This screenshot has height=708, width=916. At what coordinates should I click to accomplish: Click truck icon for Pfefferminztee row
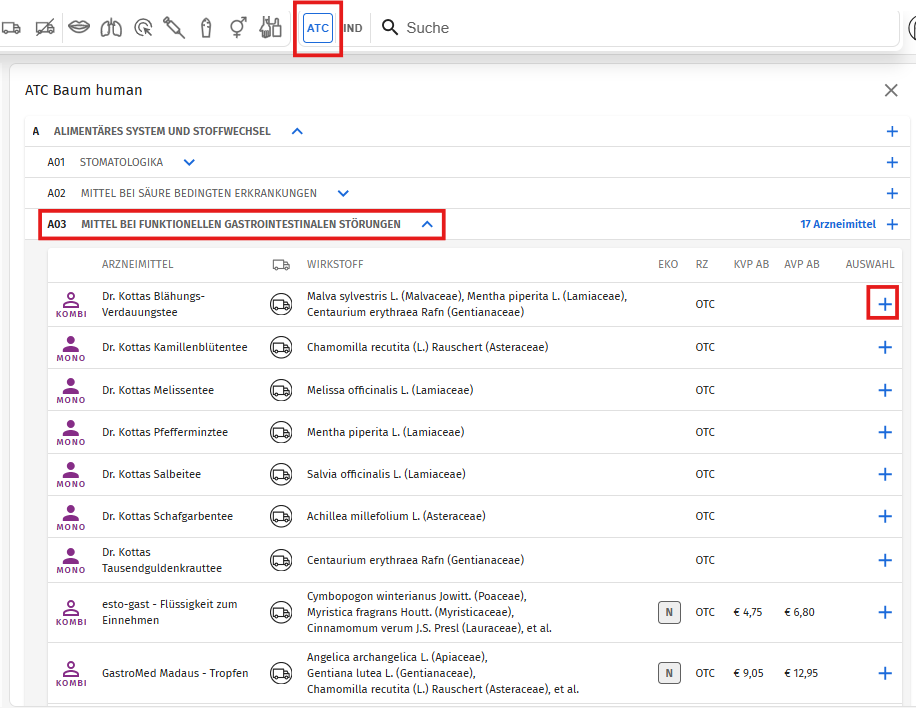pos(281,432)
